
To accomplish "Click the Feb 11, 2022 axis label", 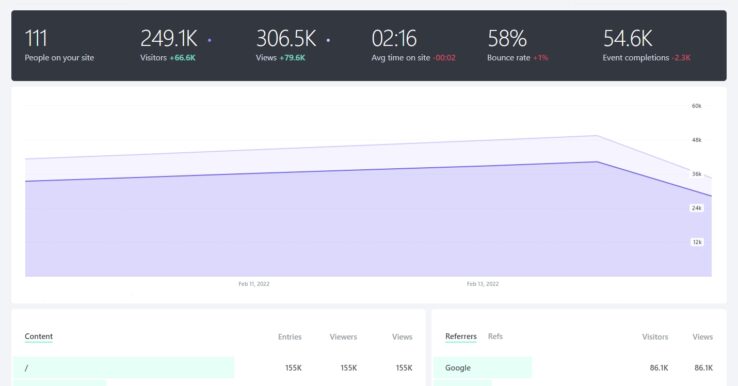I will coord(254,284).
